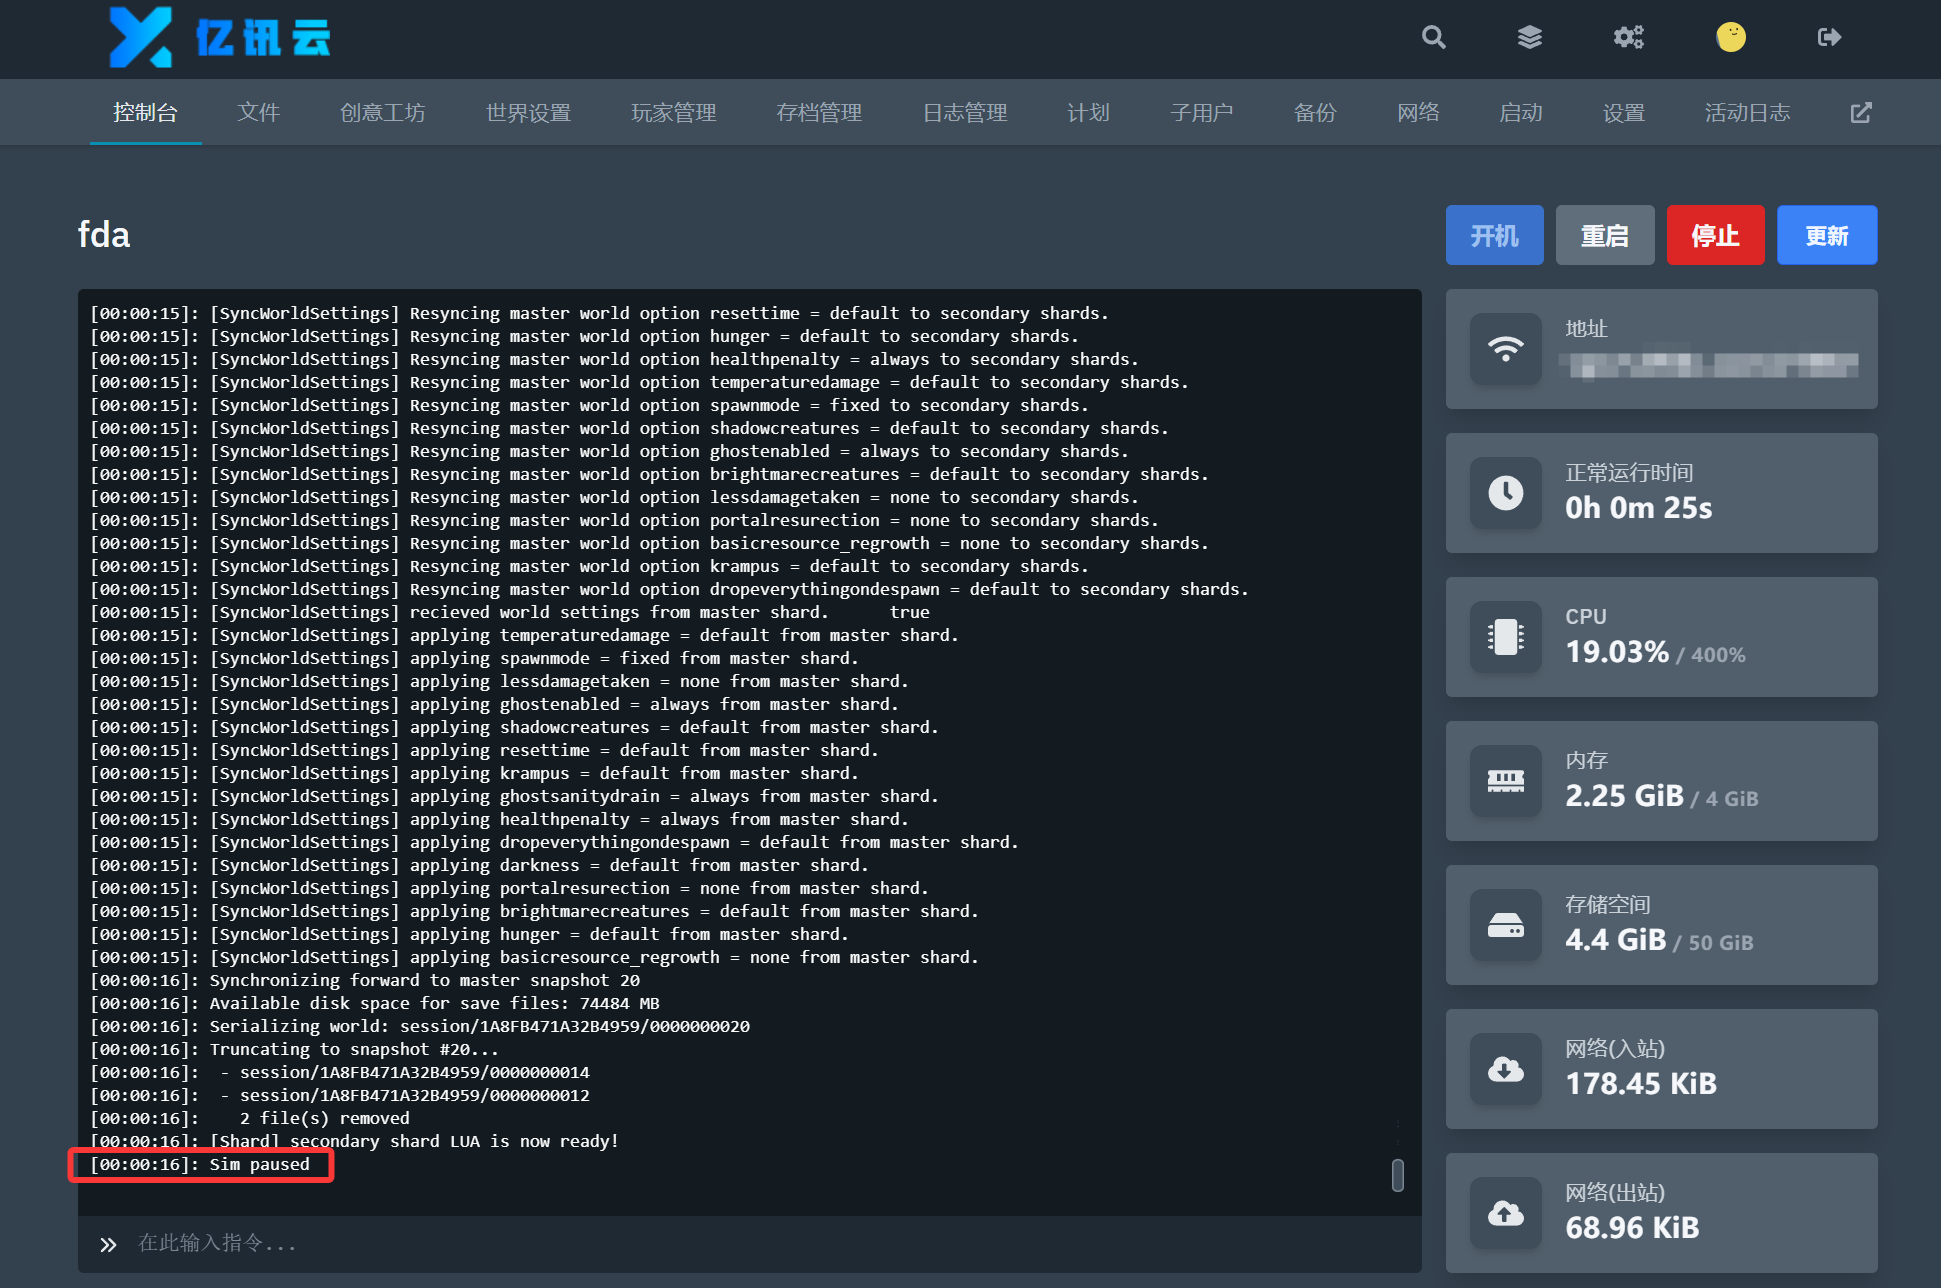The width and height of the screenshot is (1941, 1288).
Task: Open external link icon in tab bar
Action: (x=1860, y=113)
